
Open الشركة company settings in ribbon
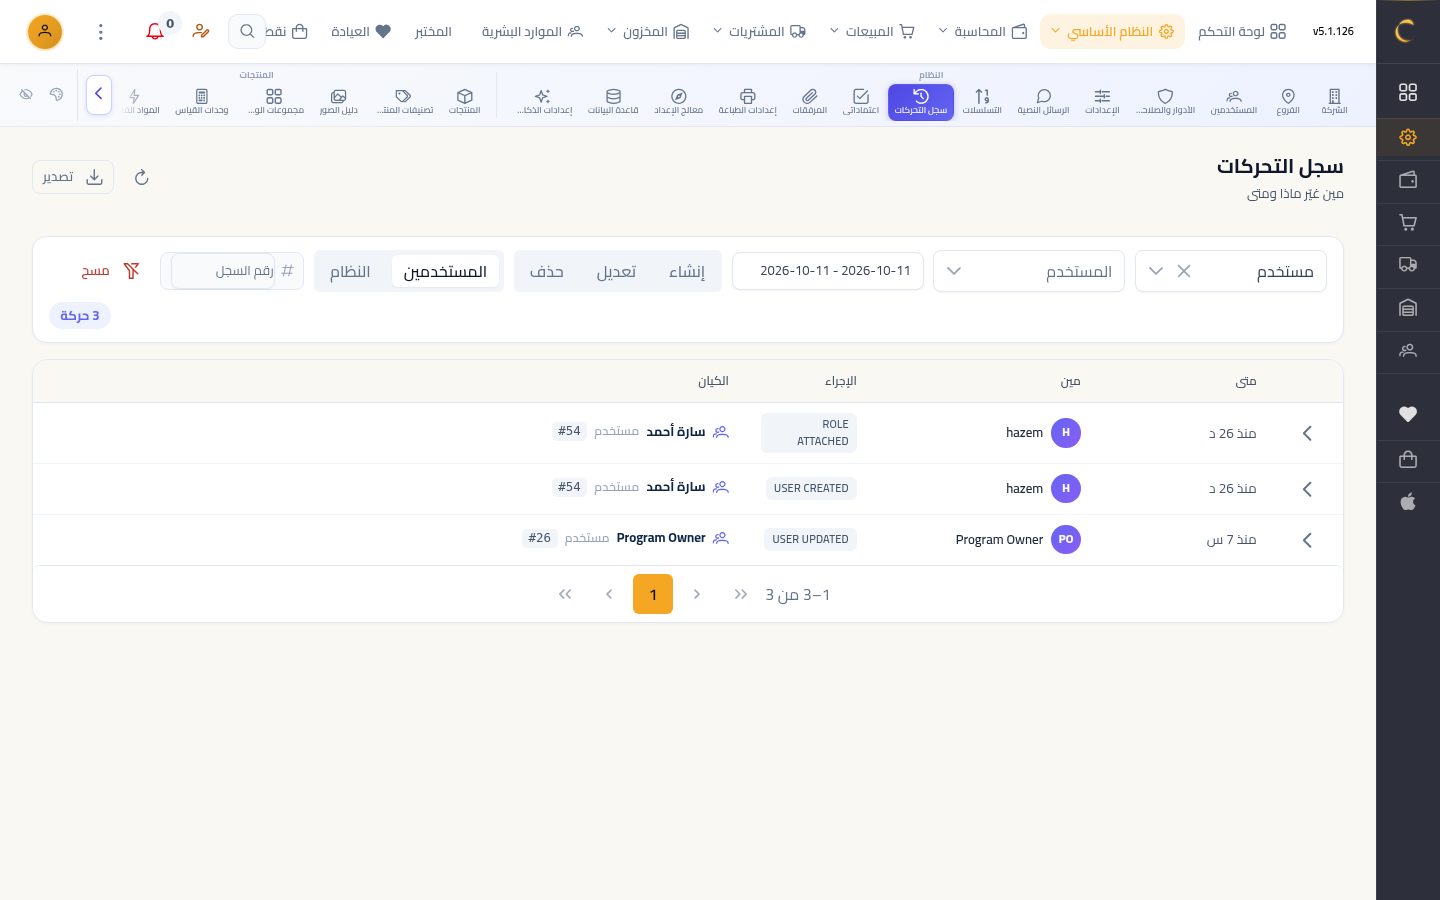click(1334, 101)
